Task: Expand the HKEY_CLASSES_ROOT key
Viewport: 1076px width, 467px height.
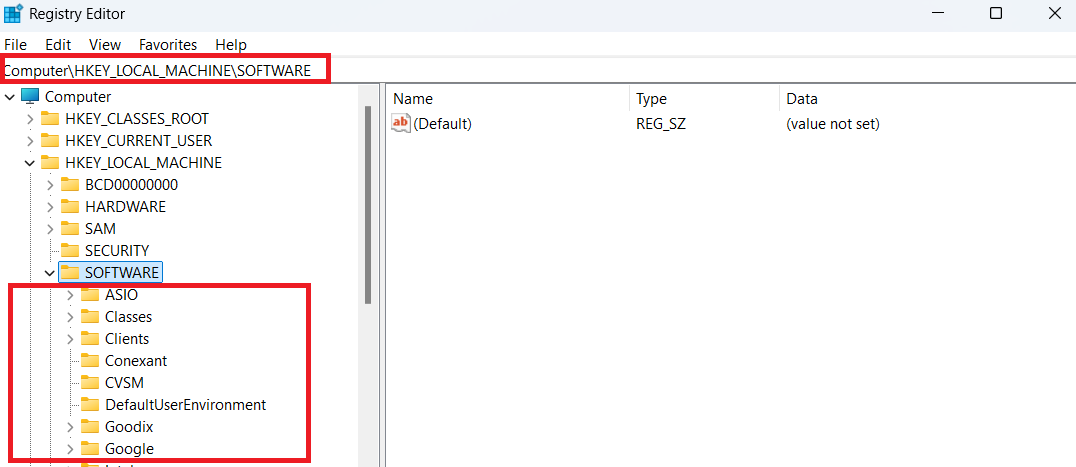Action: [30, 119]
